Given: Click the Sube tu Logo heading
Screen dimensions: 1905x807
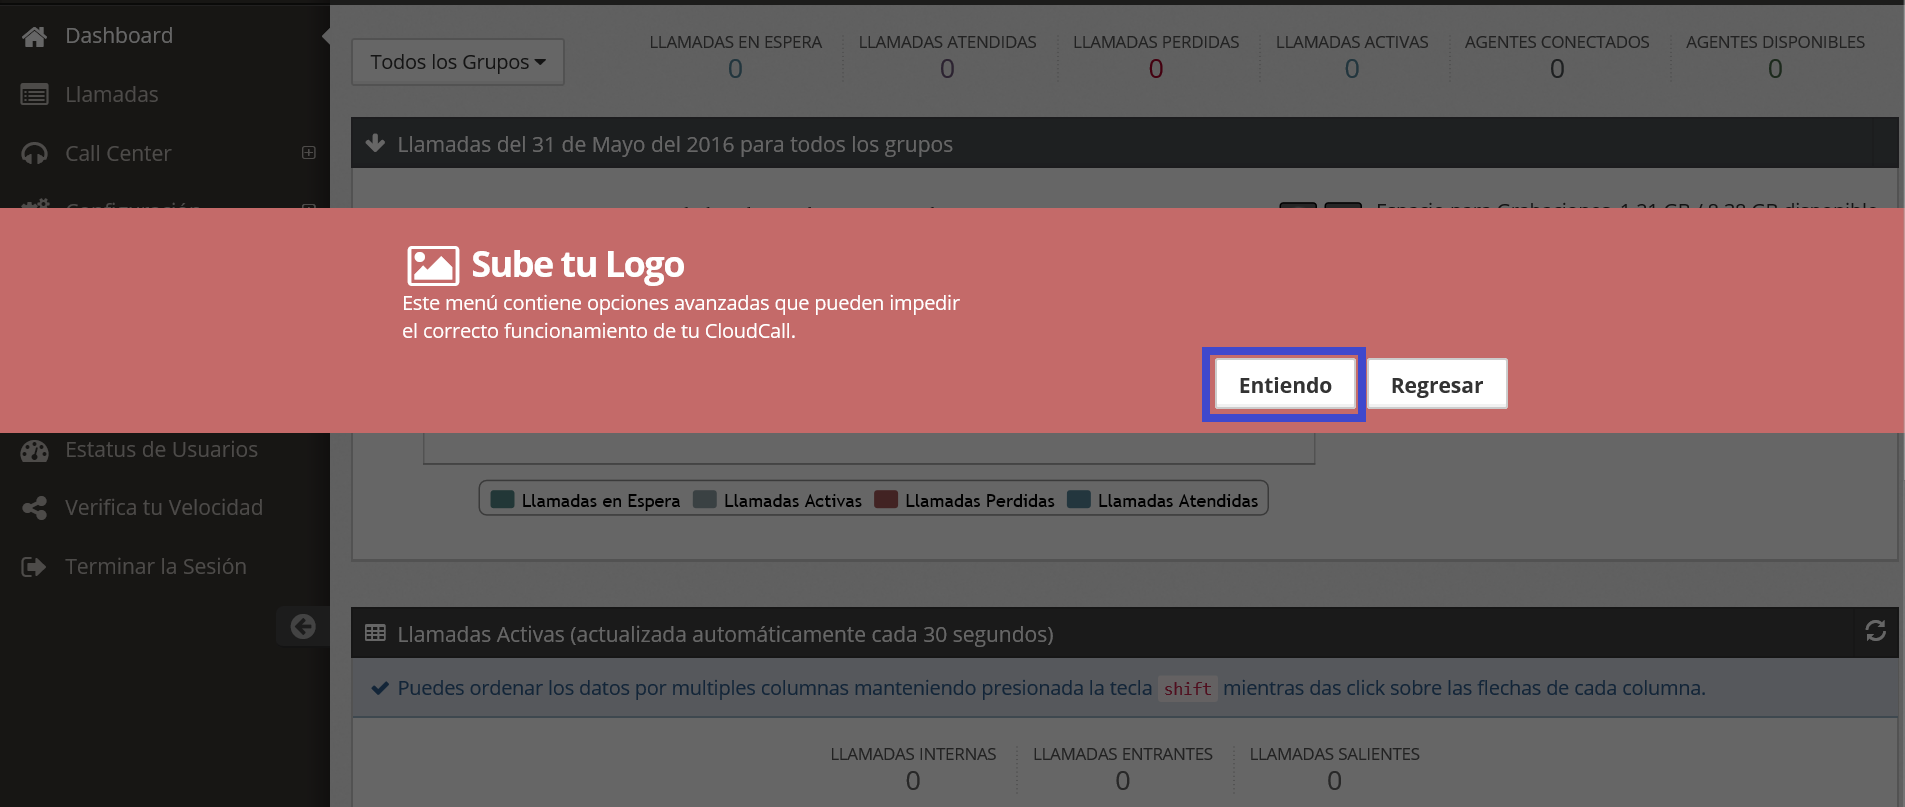Looking at the screenshot, I should (x=578, y=265).
